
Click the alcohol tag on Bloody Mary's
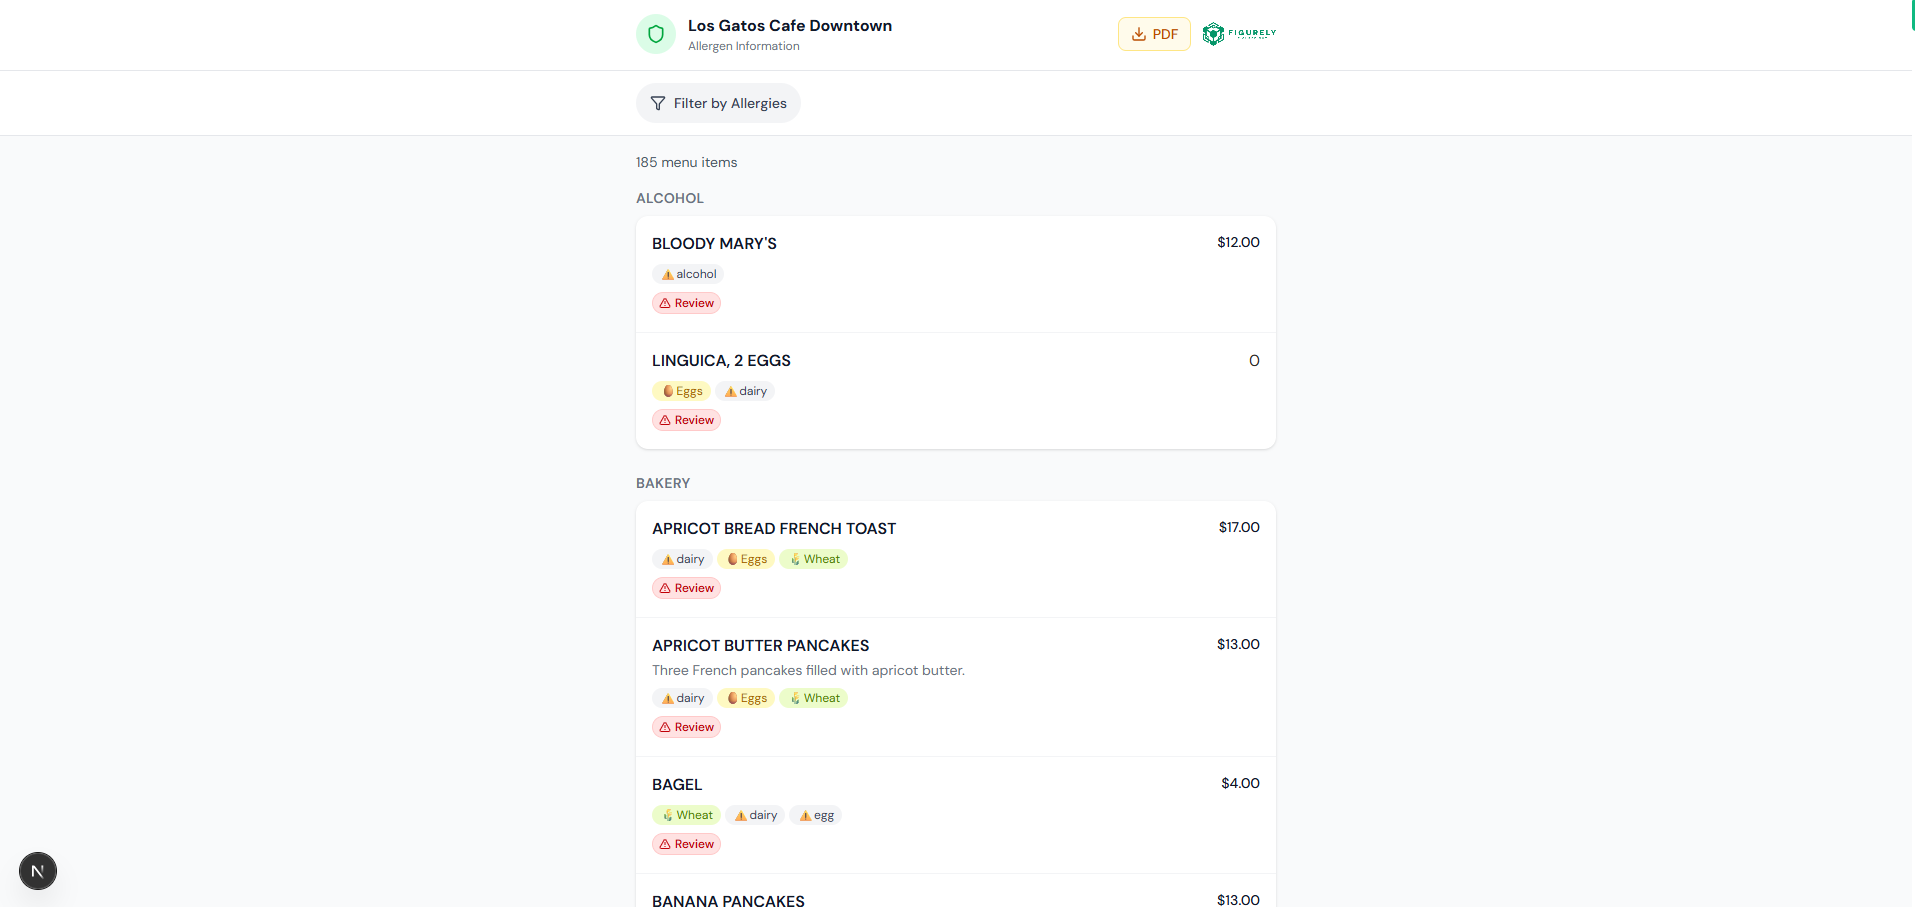688,274
